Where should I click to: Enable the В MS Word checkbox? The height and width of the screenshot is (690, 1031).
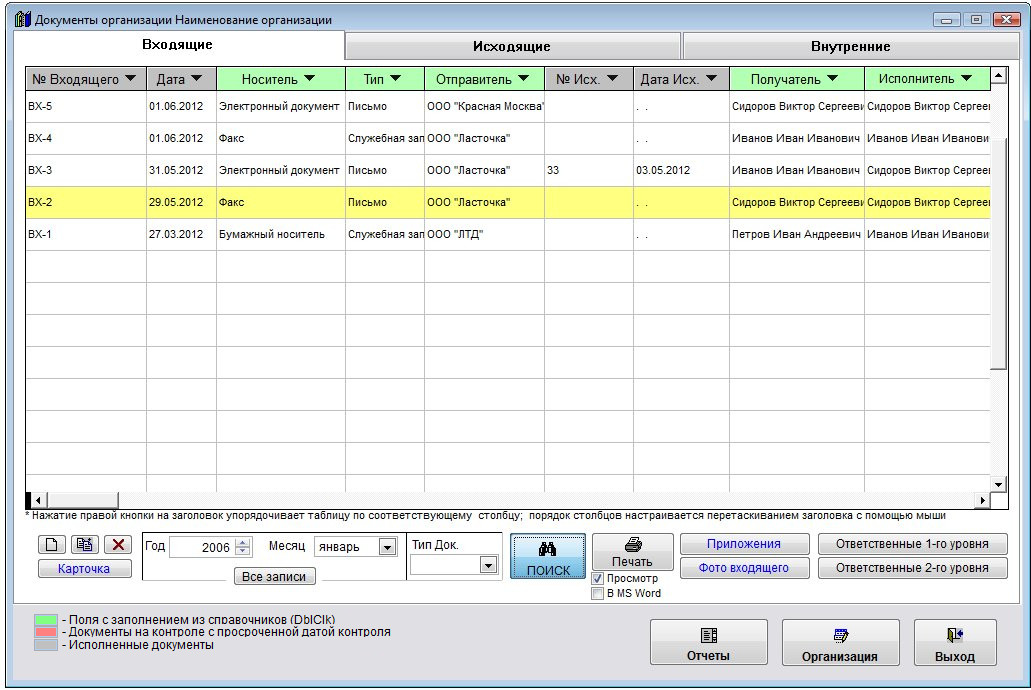coord(598,593)
